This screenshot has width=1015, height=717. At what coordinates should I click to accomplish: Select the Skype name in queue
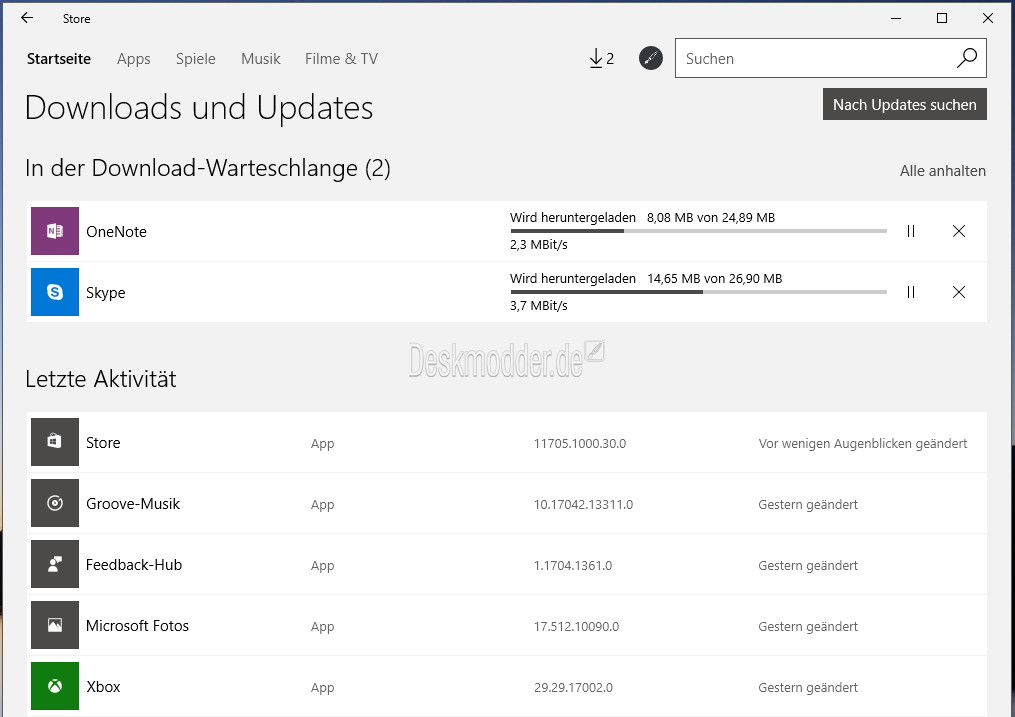point(106,292)
